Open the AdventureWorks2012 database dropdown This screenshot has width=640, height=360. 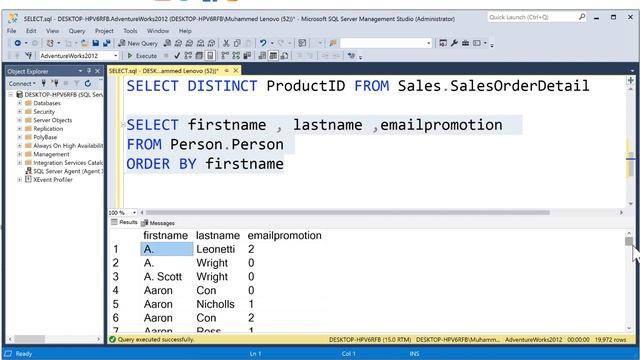116,56
